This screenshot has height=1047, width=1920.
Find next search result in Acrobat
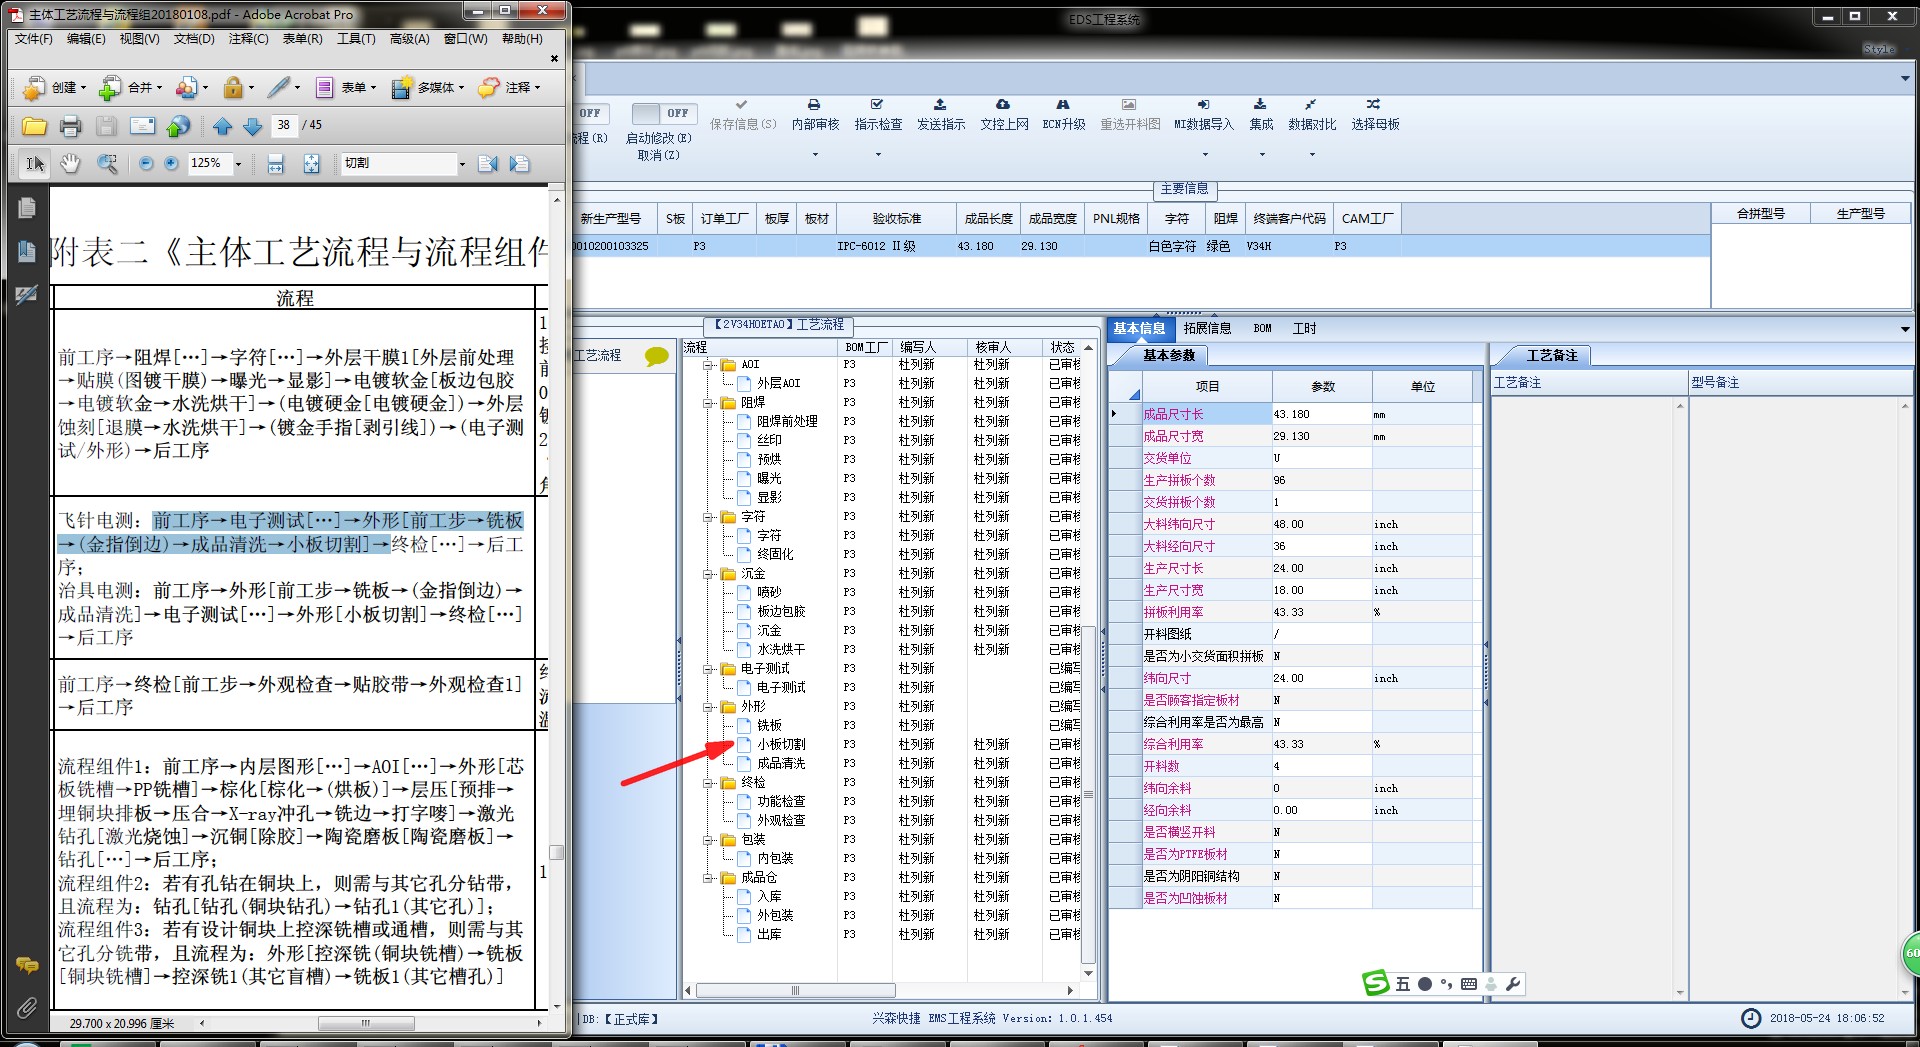tap(519, 163)
